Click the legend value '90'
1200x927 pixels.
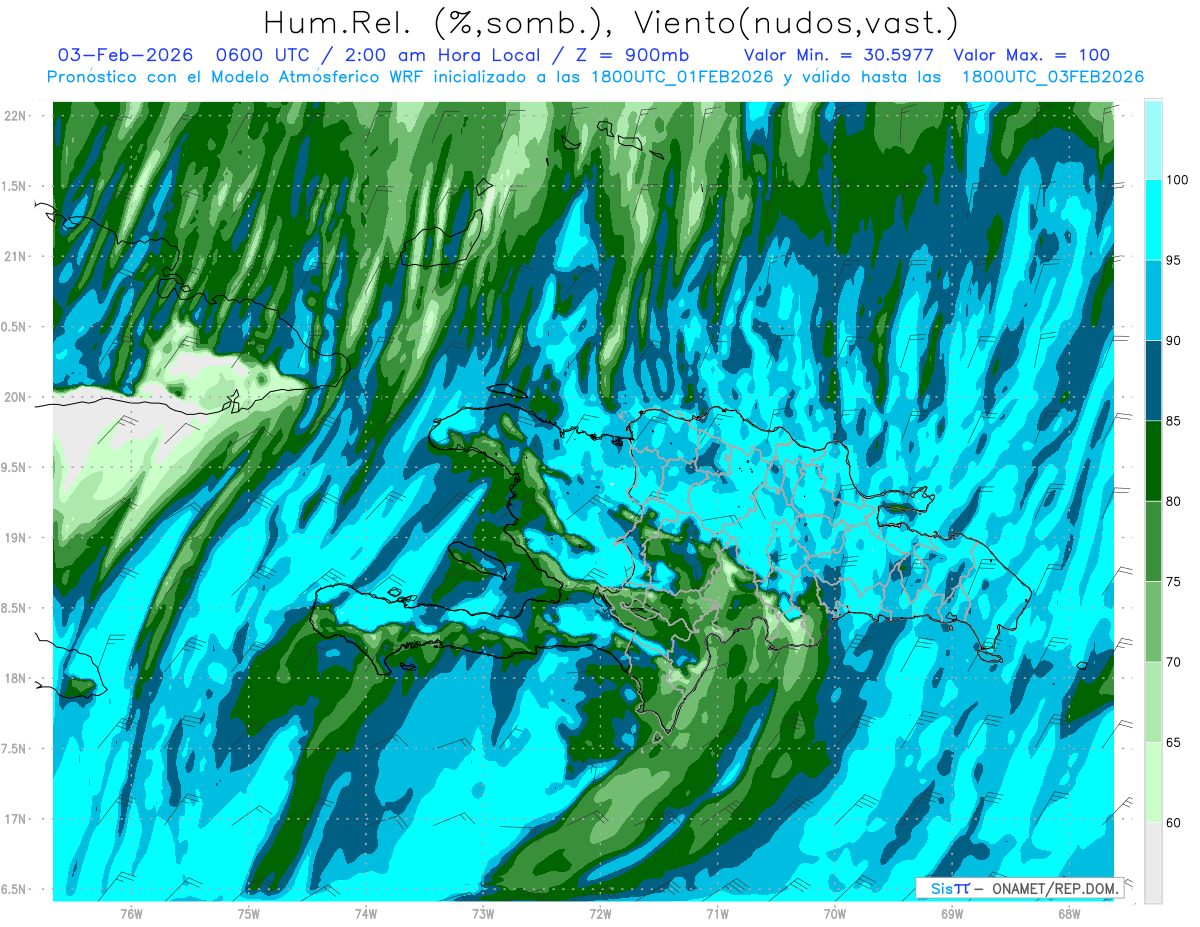pyautogui.click(x=1175, y=341)
